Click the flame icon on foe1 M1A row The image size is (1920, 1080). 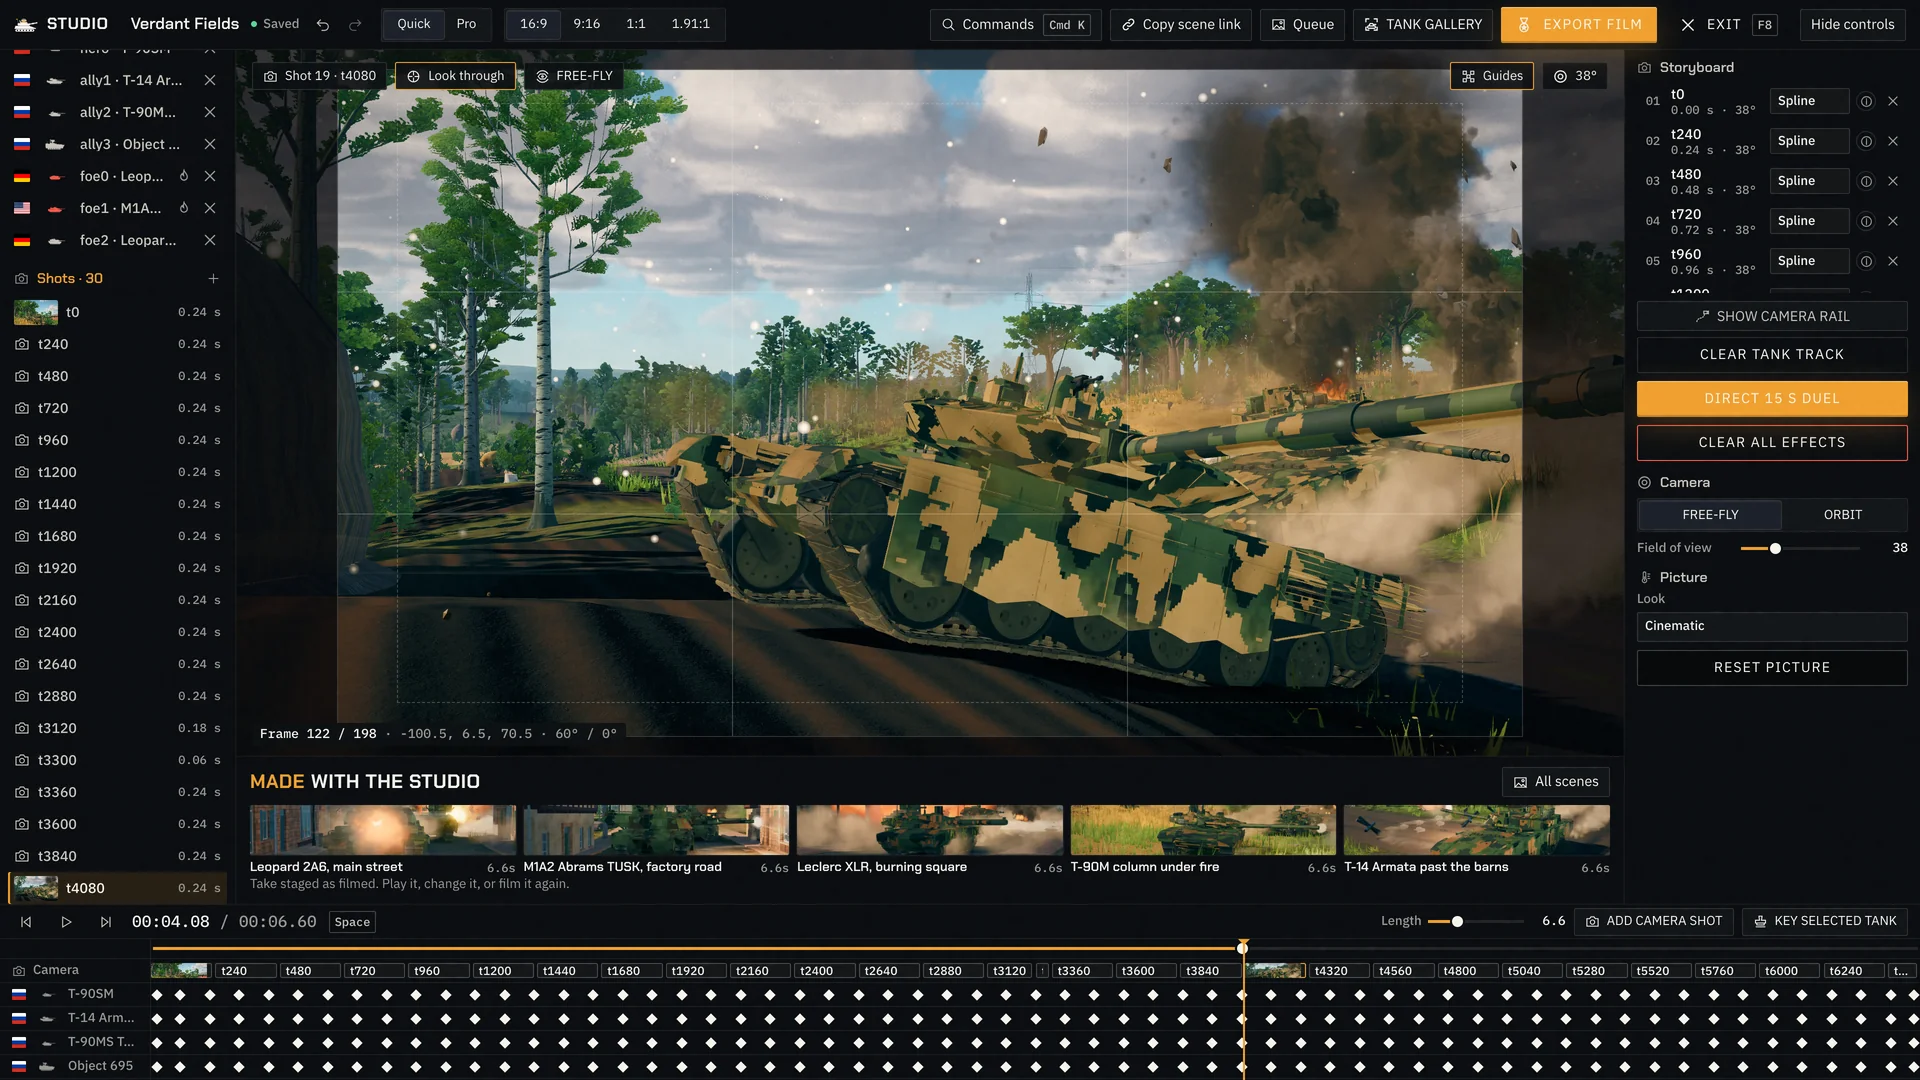tap(184, 208)
